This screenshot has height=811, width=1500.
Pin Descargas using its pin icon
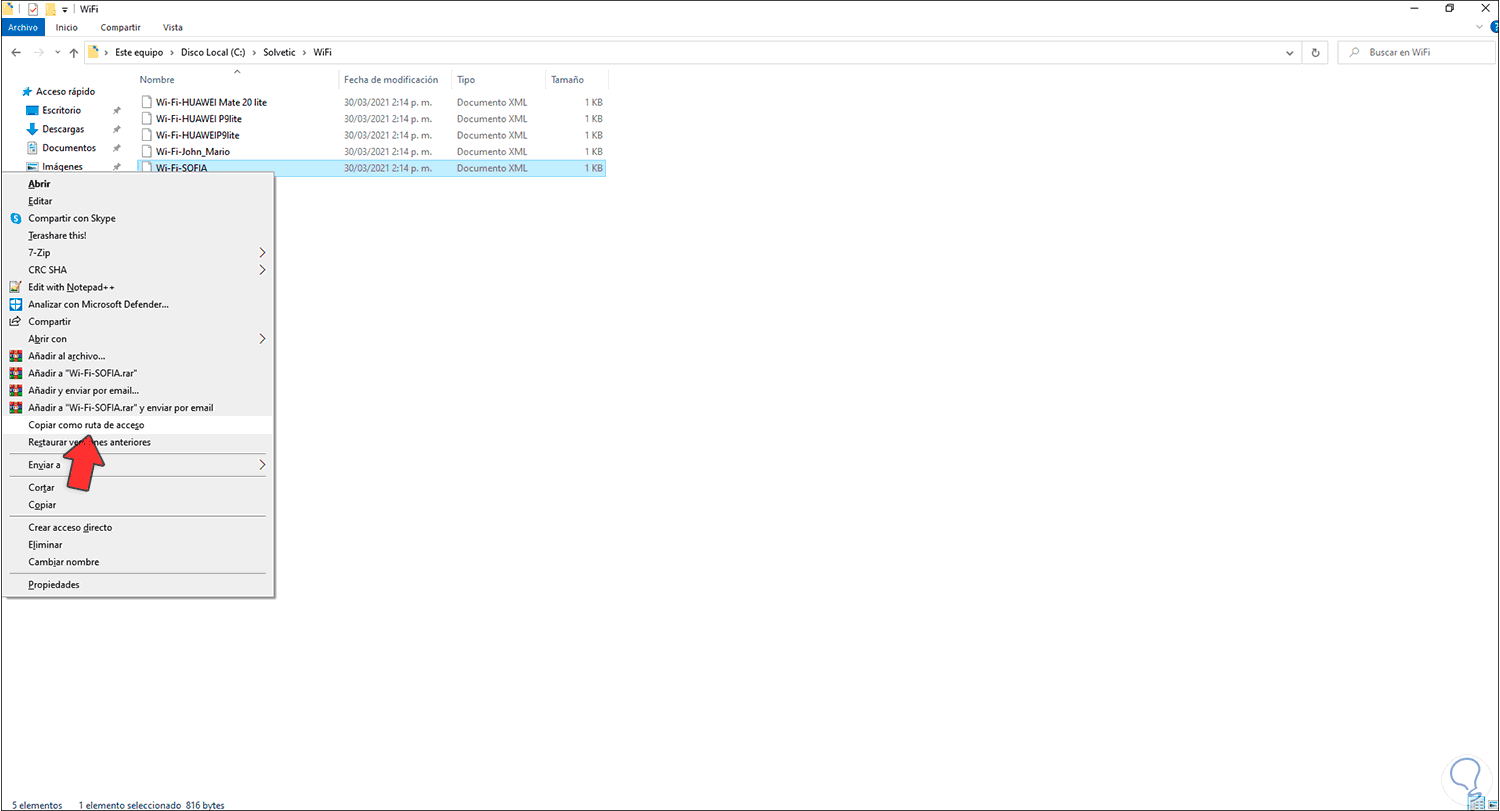click(x=117, y=128)
